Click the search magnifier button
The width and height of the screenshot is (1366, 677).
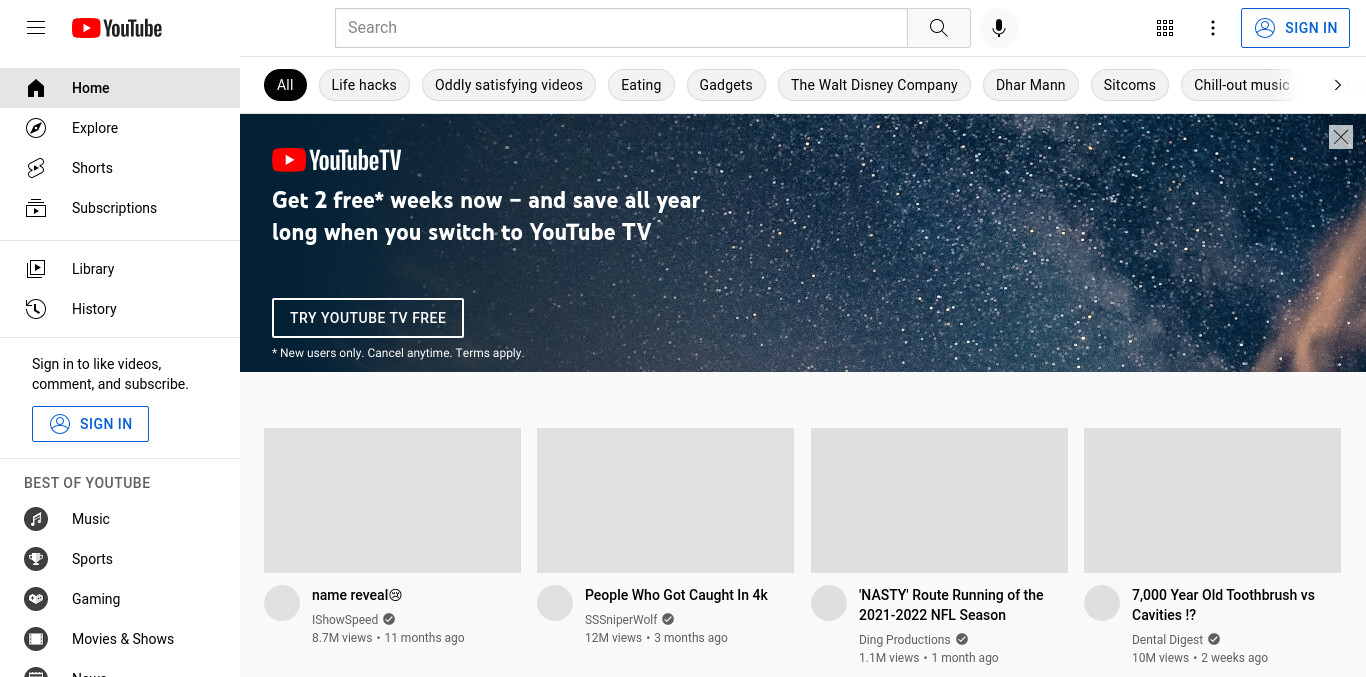tap(938, 28)
